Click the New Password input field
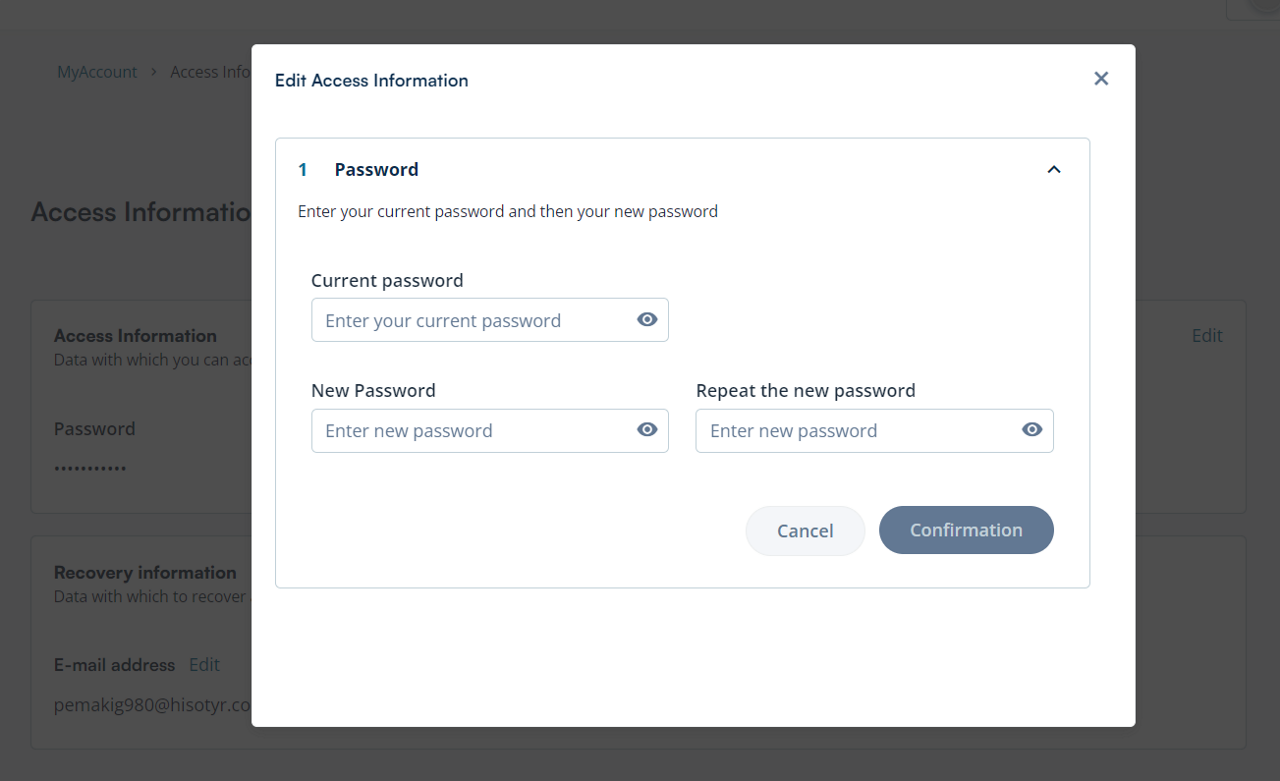 click(x=470, y=431)
